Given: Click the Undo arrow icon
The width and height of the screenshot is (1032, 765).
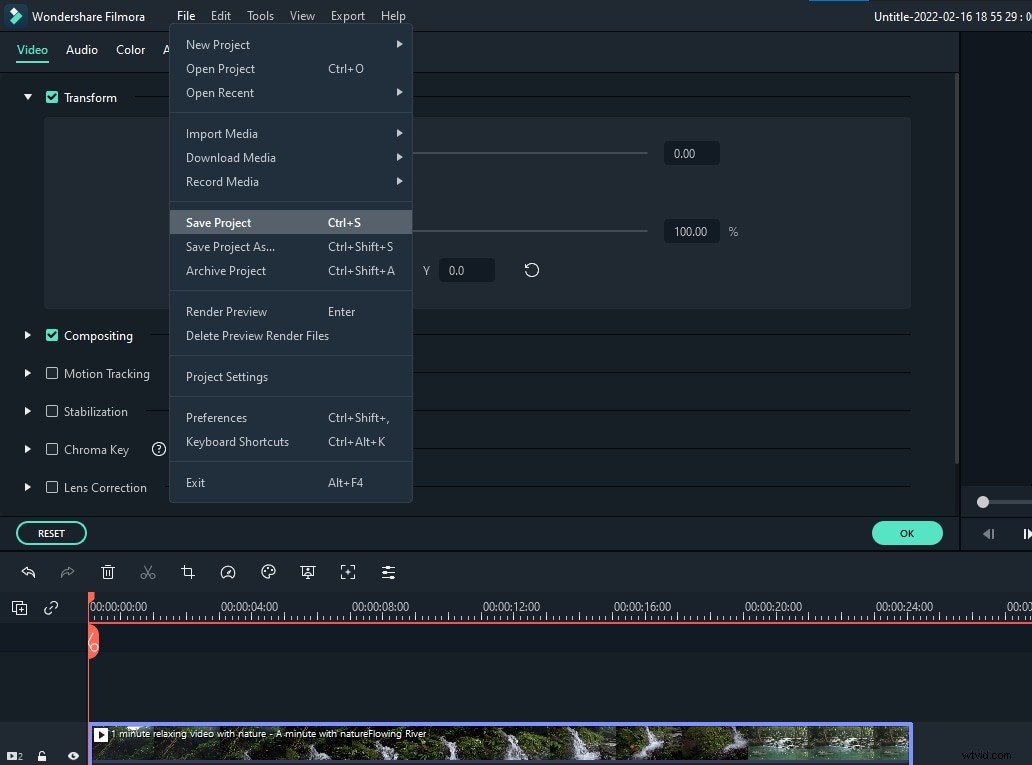Looking at the screenshot, I should tap(28, 572).
